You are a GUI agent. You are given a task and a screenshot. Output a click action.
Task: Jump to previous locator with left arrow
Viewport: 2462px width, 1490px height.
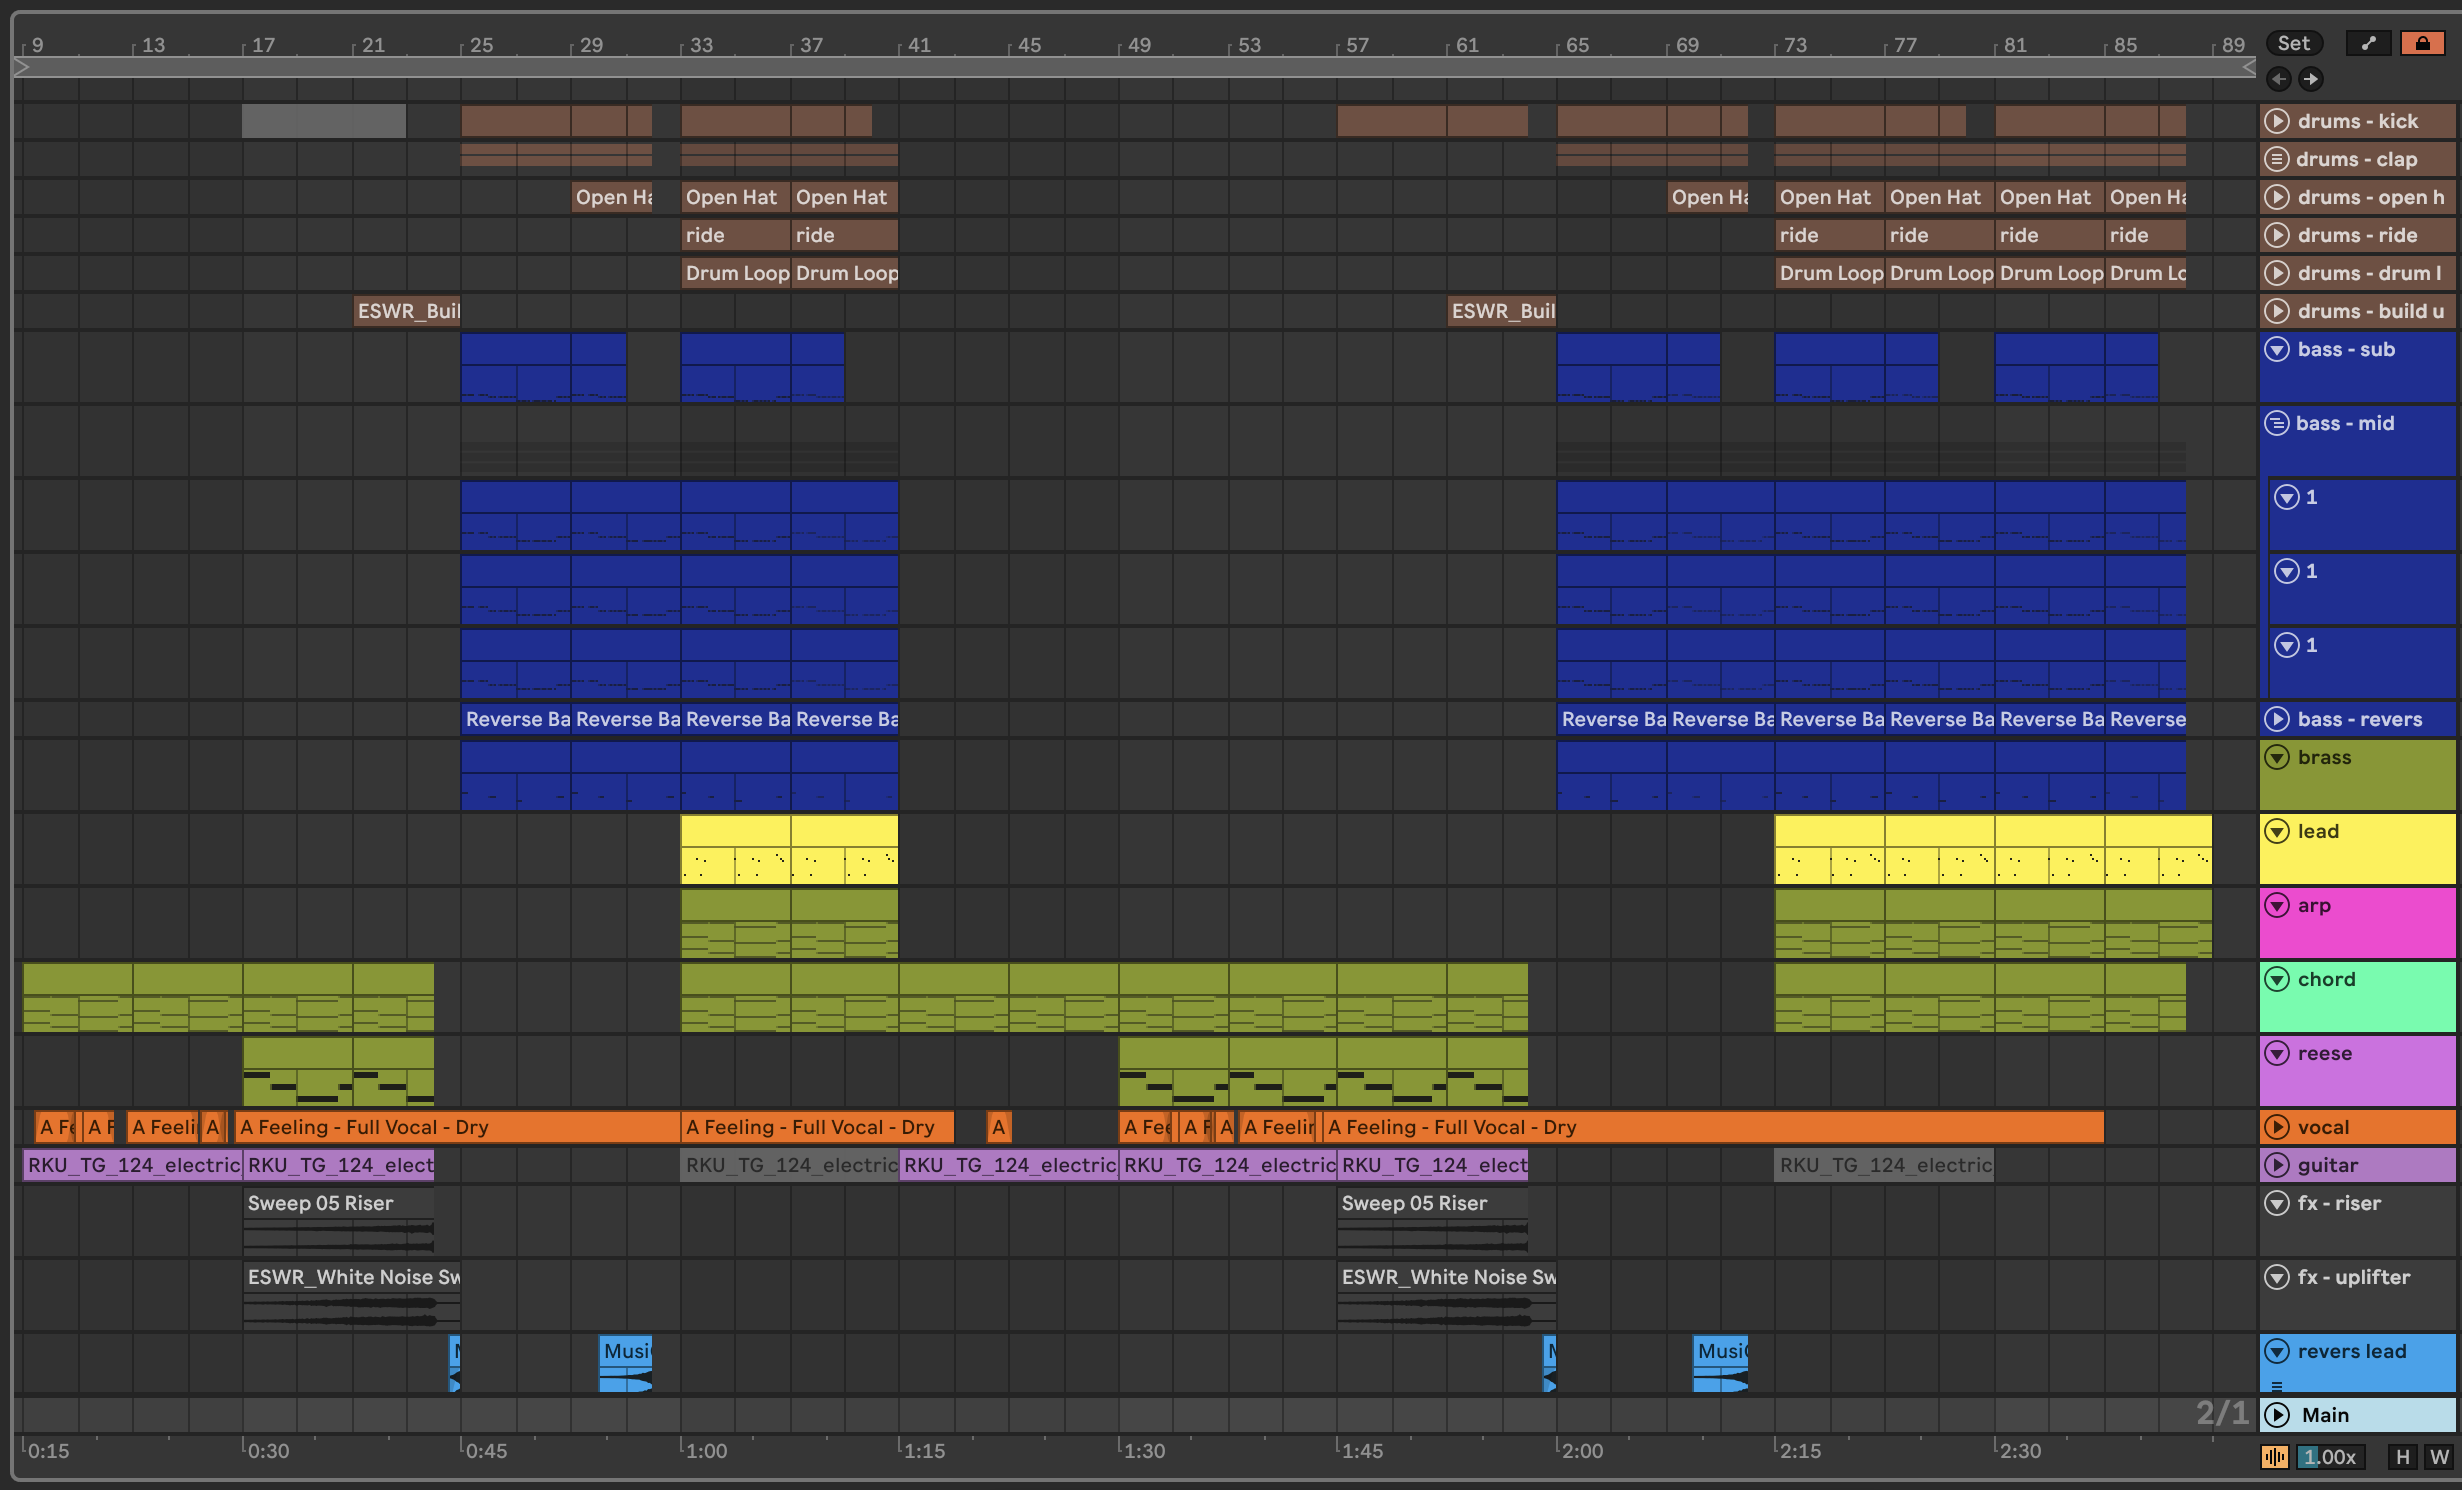point(2279,79)
